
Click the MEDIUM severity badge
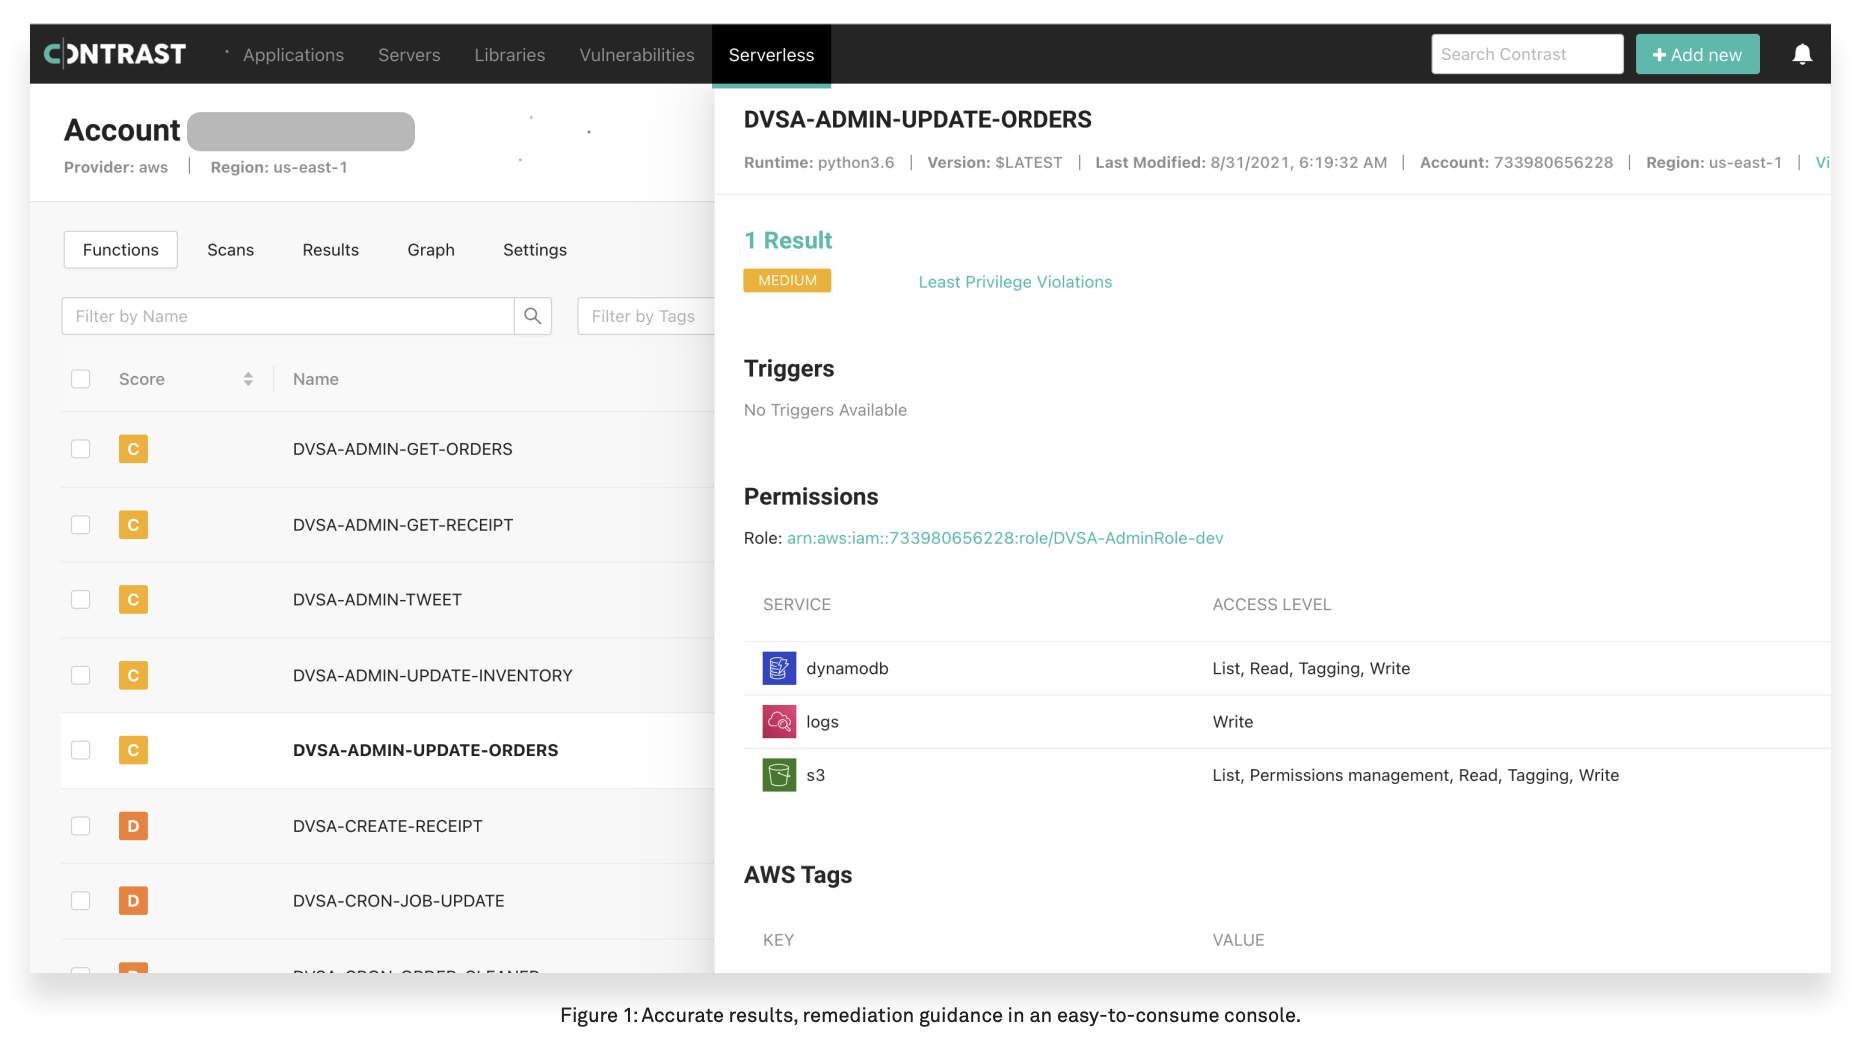coord(787,281)
